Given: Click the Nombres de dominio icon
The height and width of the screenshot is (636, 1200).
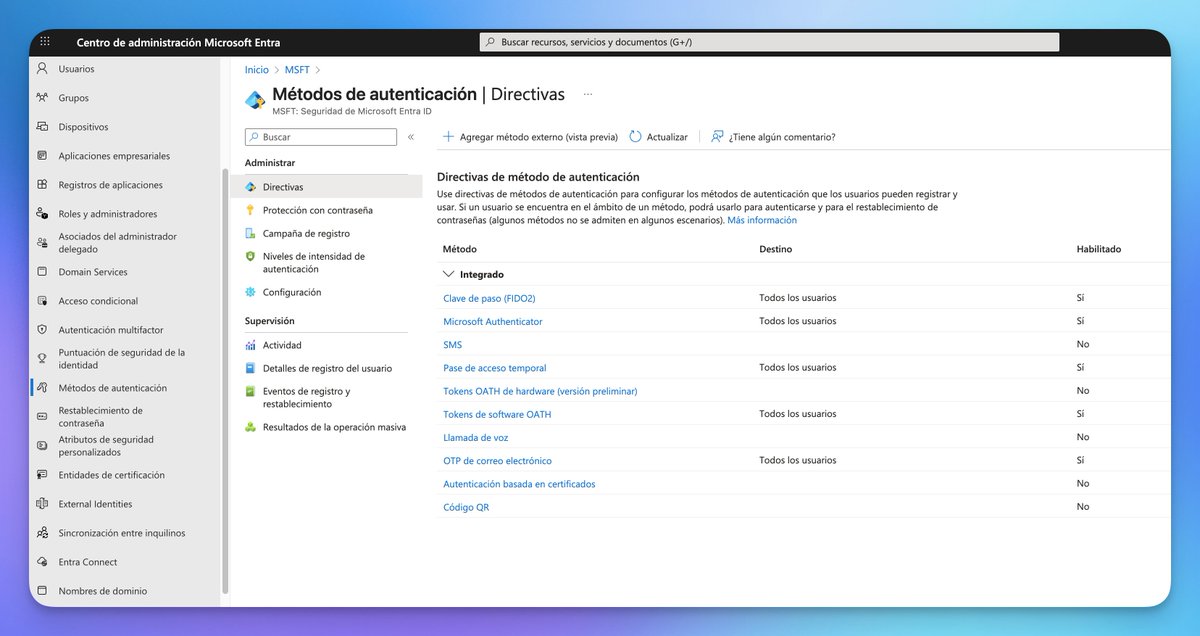Looking at the screenshot, I should point(42,591).
